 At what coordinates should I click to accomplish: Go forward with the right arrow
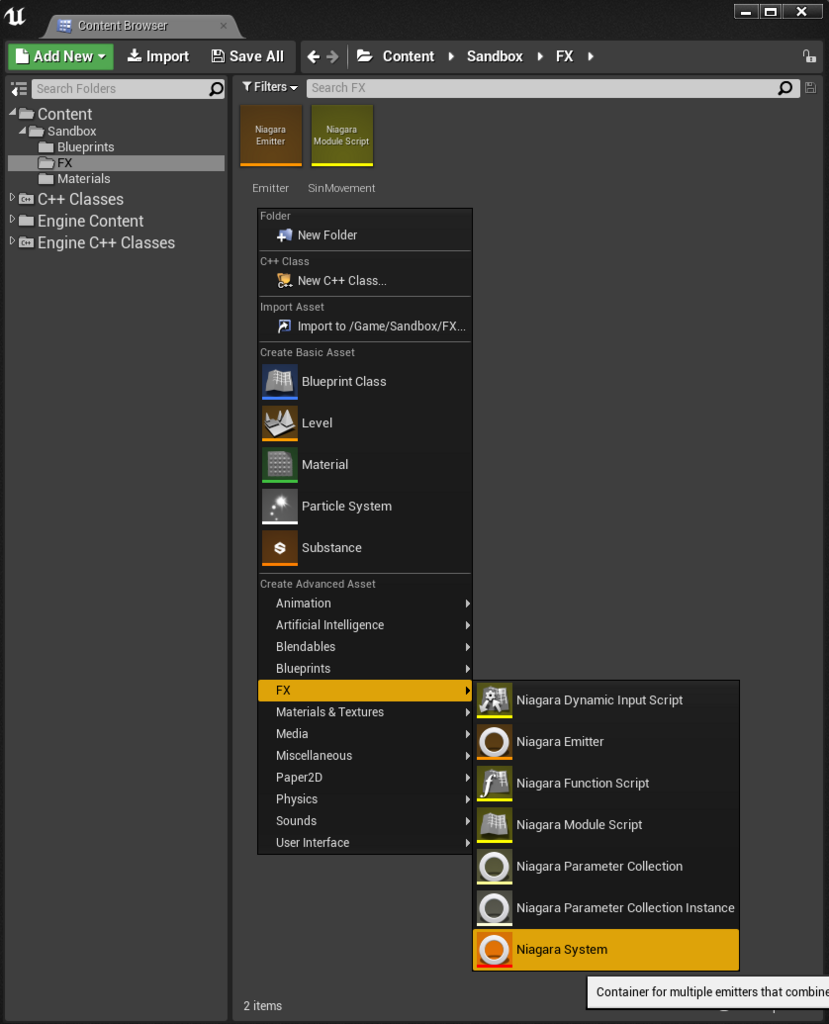pos(333,57)
